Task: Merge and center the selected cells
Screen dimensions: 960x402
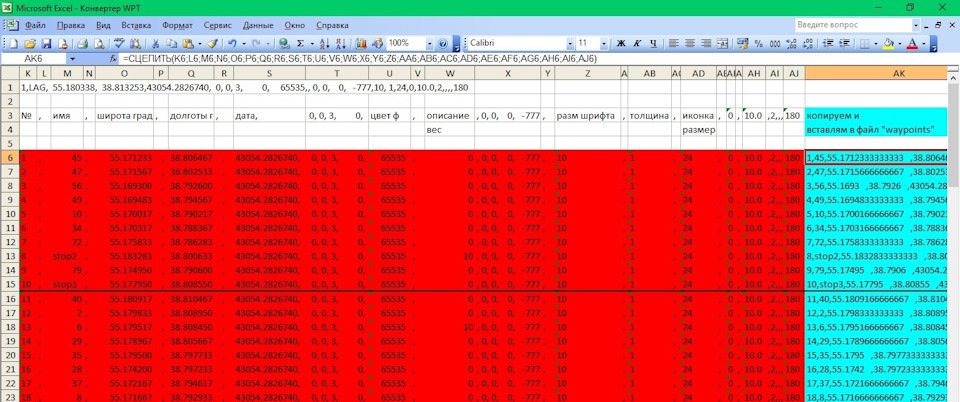Action: 722,43
